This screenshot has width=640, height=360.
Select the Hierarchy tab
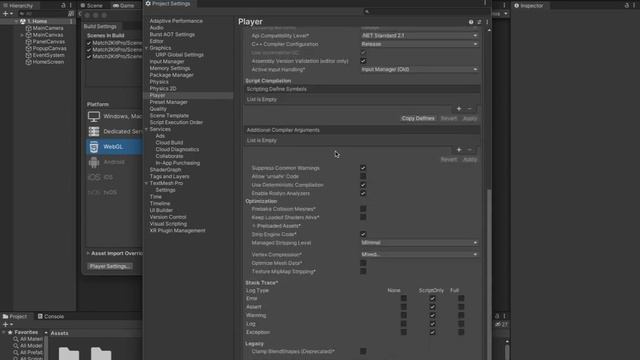click(18, 5)
